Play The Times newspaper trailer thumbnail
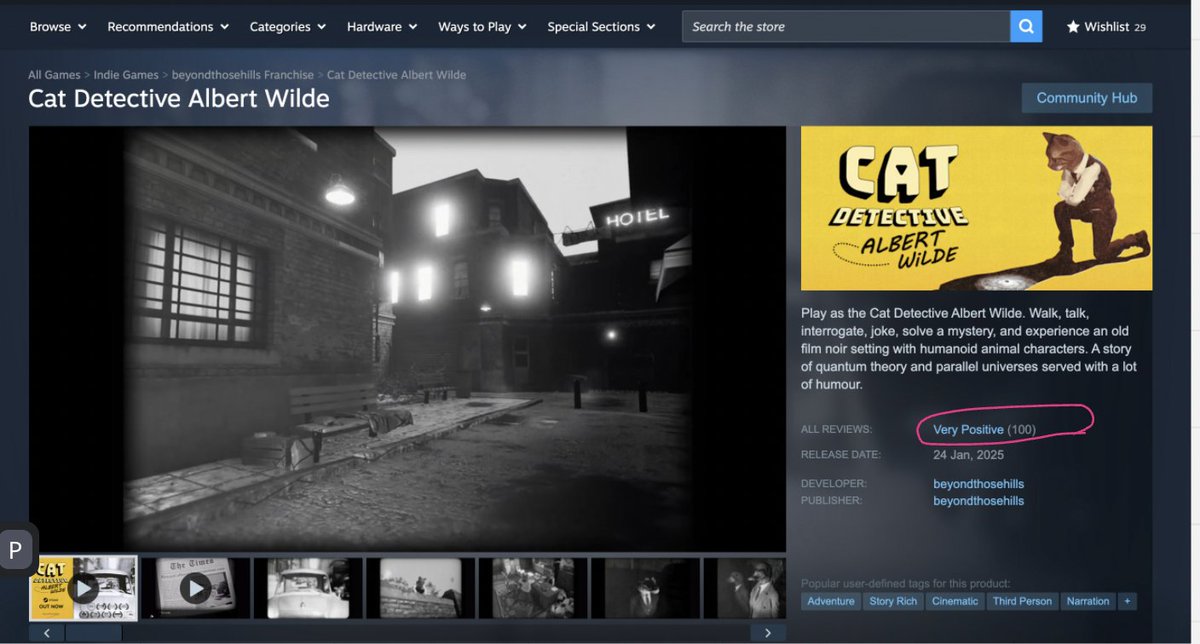 point(194,588)
